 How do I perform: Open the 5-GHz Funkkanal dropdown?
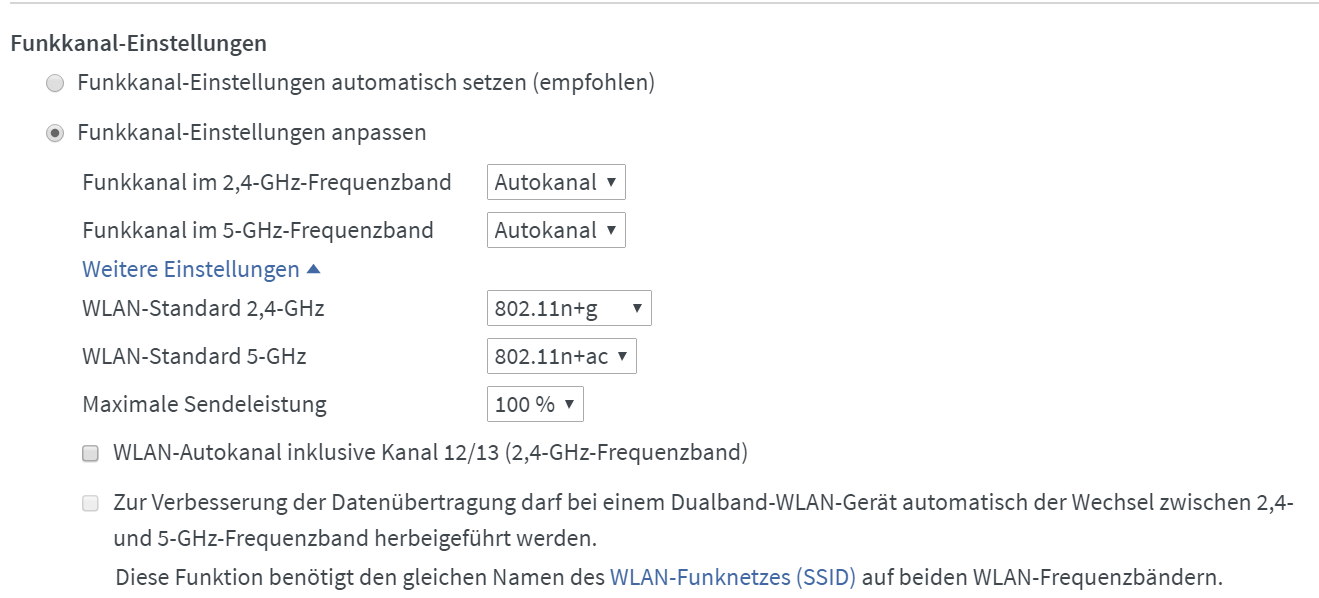[555, 230]
